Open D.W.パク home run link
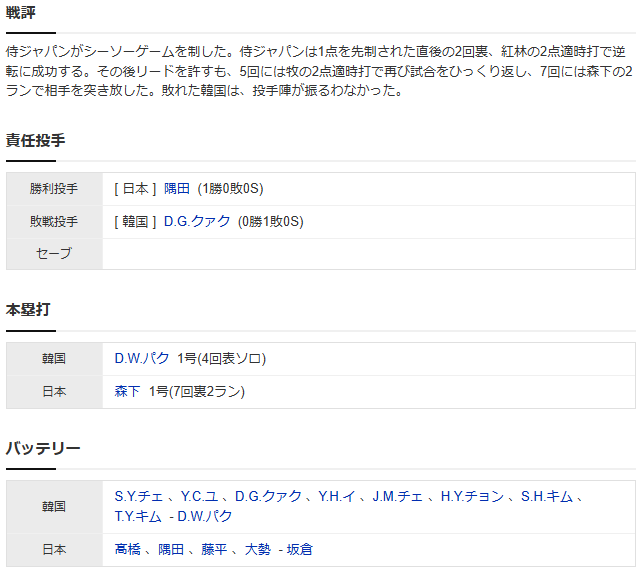Screen dimensions: 640x571 (142, 358)
